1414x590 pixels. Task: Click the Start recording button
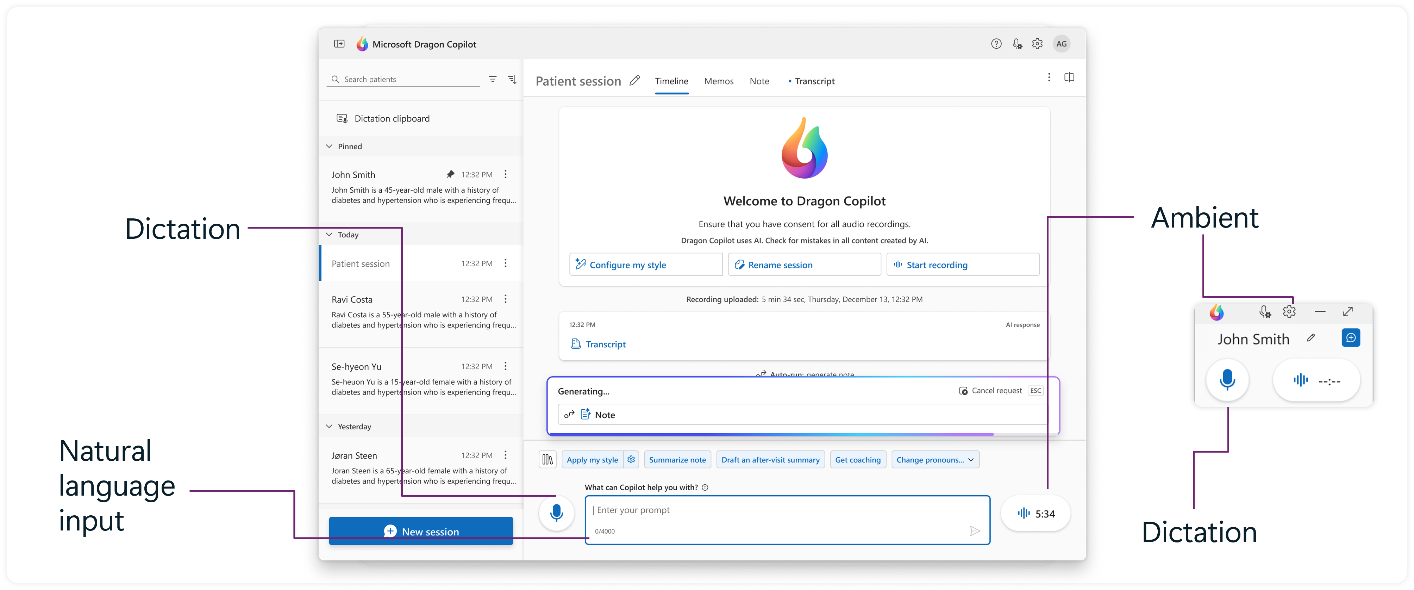pyautogui.click(x=963, y=265)
